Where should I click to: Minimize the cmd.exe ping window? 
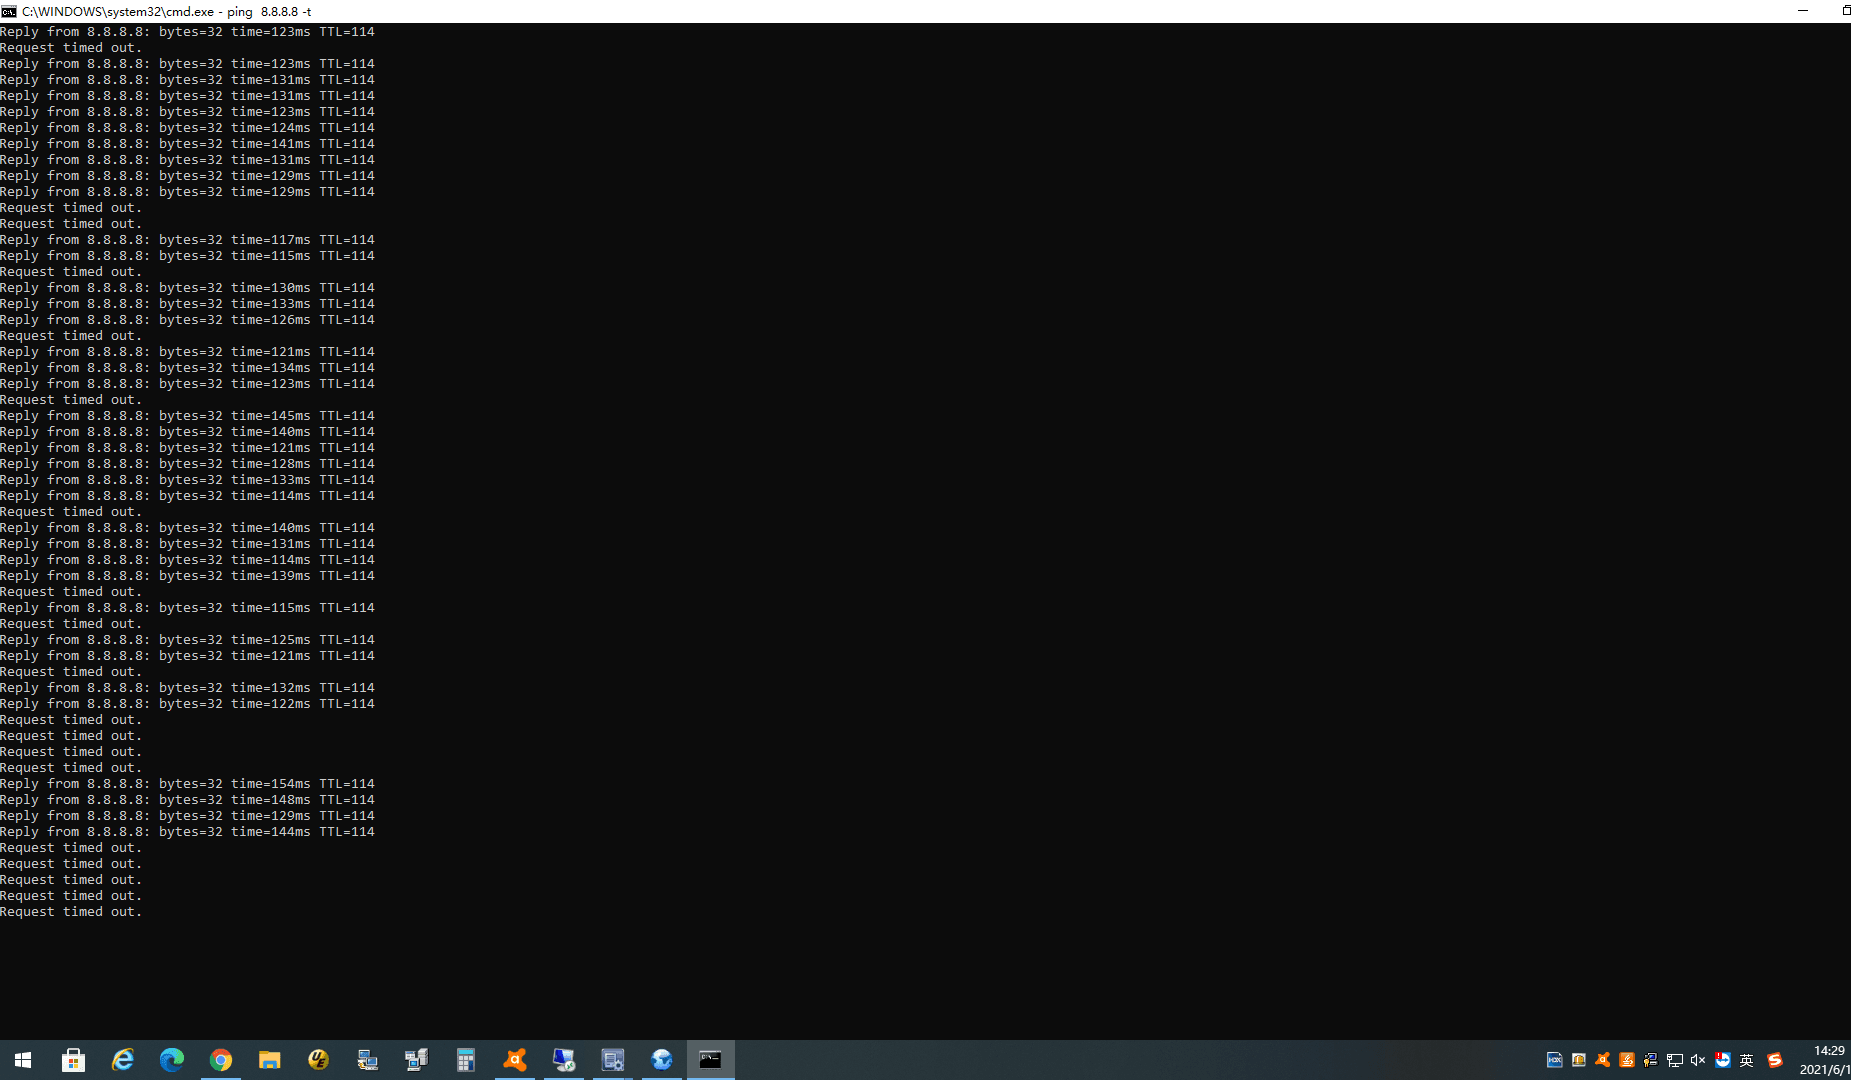pos(1802,11)
